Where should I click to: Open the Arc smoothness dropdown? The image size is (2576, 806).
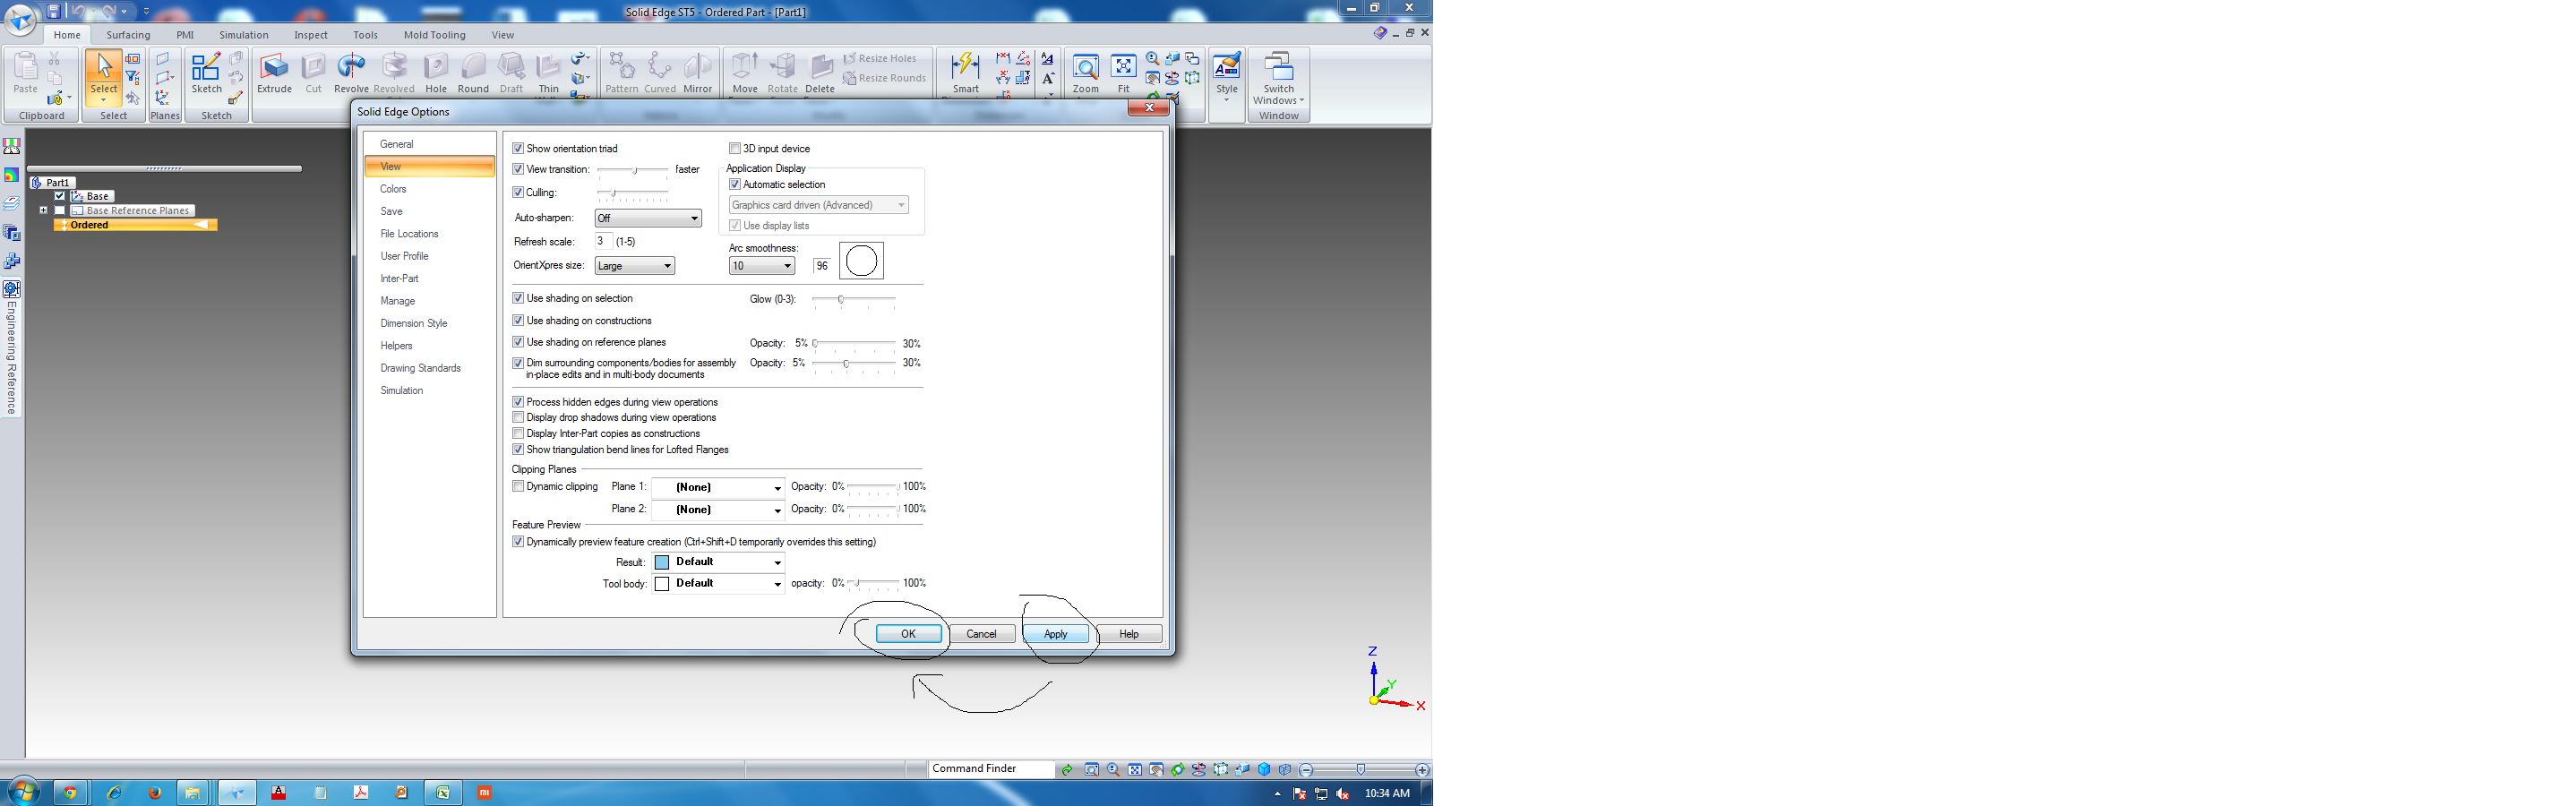point(762,265)
